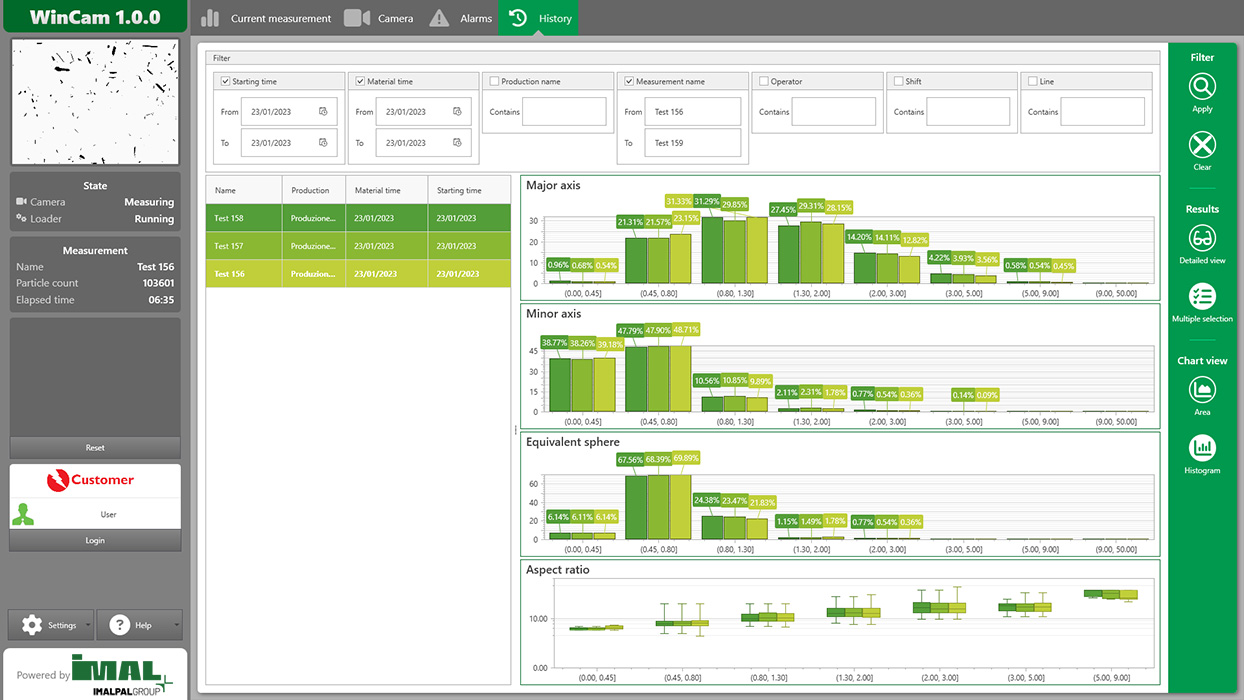Switch to the Current measurement tab
The width and height of the screenshot is (1244, 700).
click(x=266, y=18)
